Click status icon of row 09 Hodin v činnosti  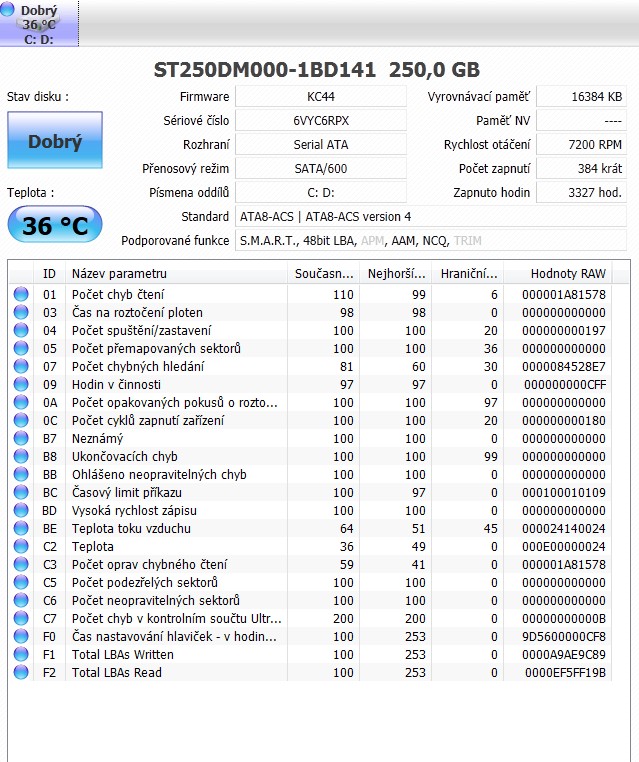pos(21,384)
